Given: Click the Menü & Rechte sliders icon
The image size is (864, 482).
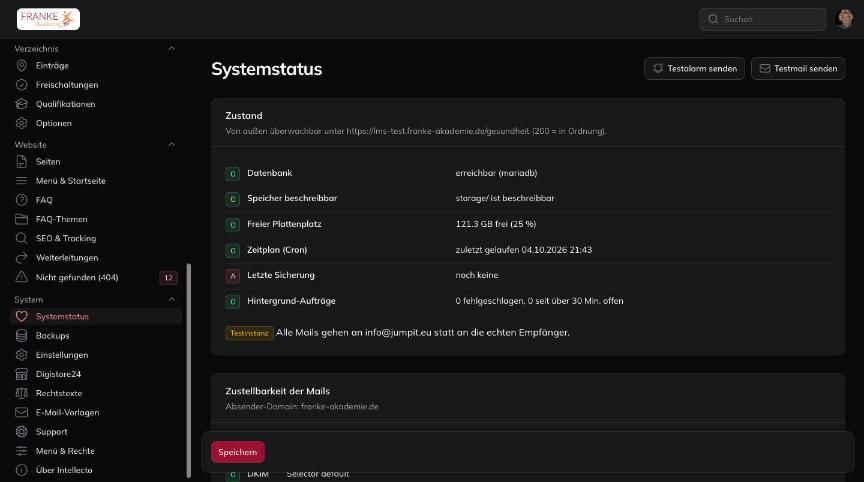Looking at the screenshot, I should pyautogui.click(x=21, y=451).
